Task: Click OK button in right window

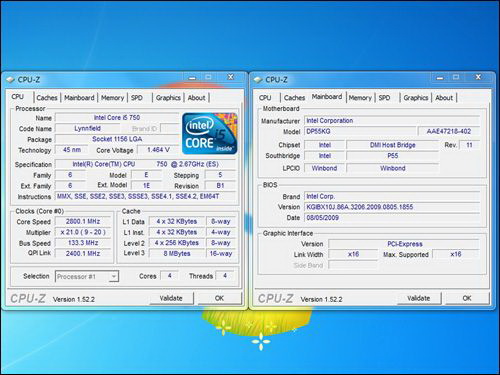Action: pyautogui.click(x=467, y=298)
